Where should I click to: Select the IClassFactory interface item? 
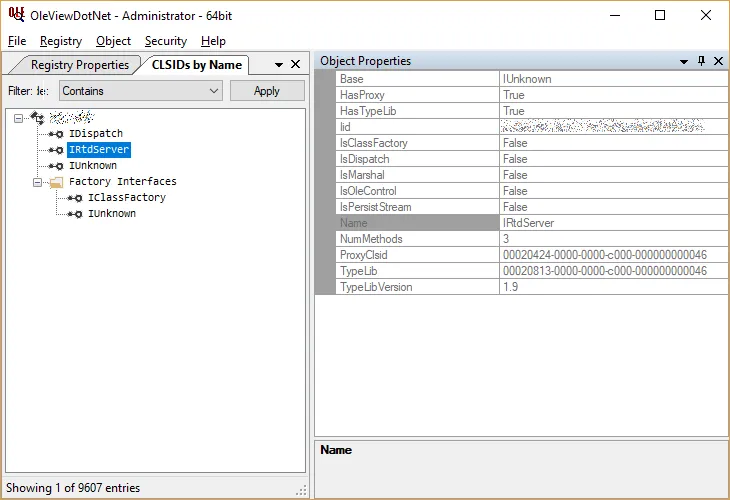pyautogui.click(x=127, y=197)
